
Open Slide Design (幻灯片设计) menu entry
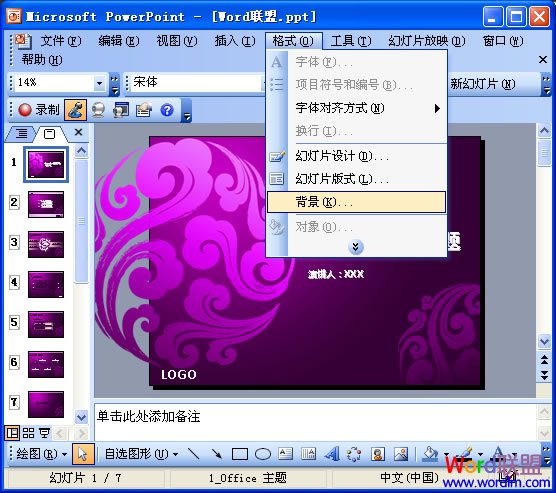[356, 156]
